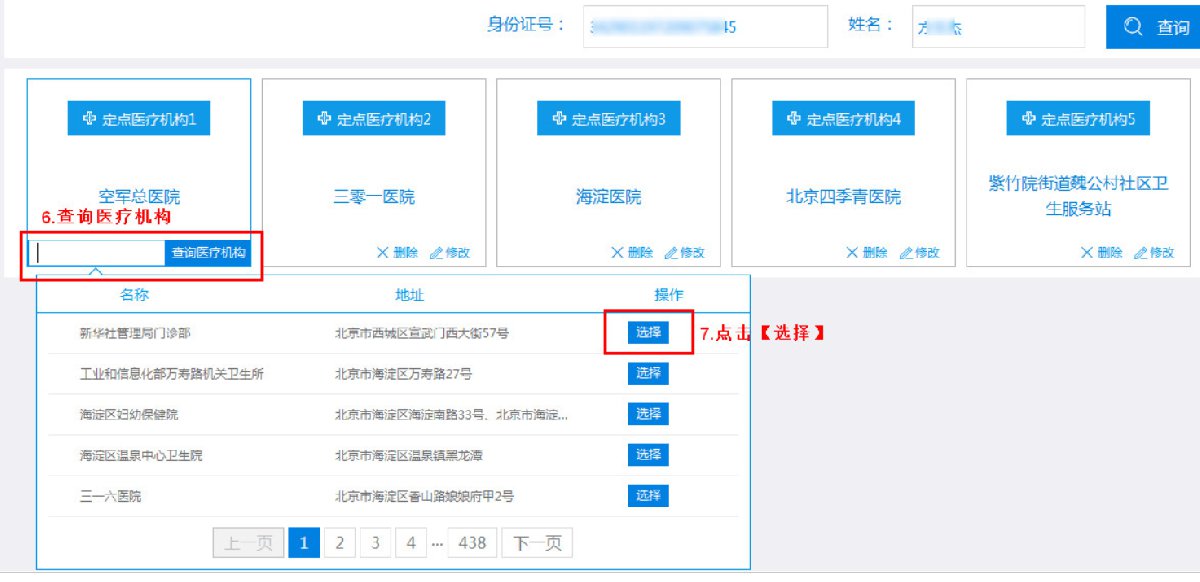1200x582 pixels.
Task: Focus the 身份证号 input field
Action: [x=705, y=27]
